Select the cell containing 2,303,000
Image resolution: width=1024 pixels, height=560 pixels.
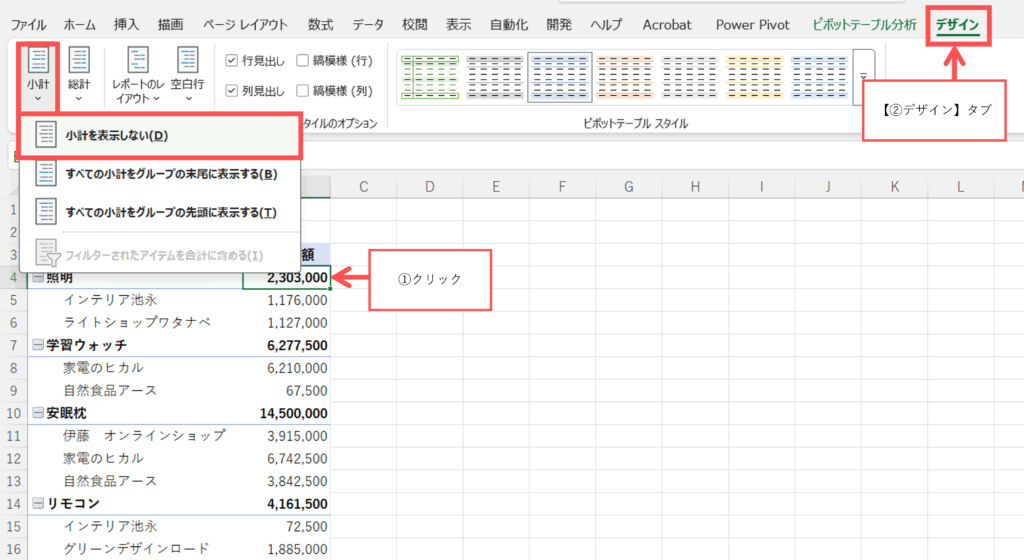tap(286, 277)
